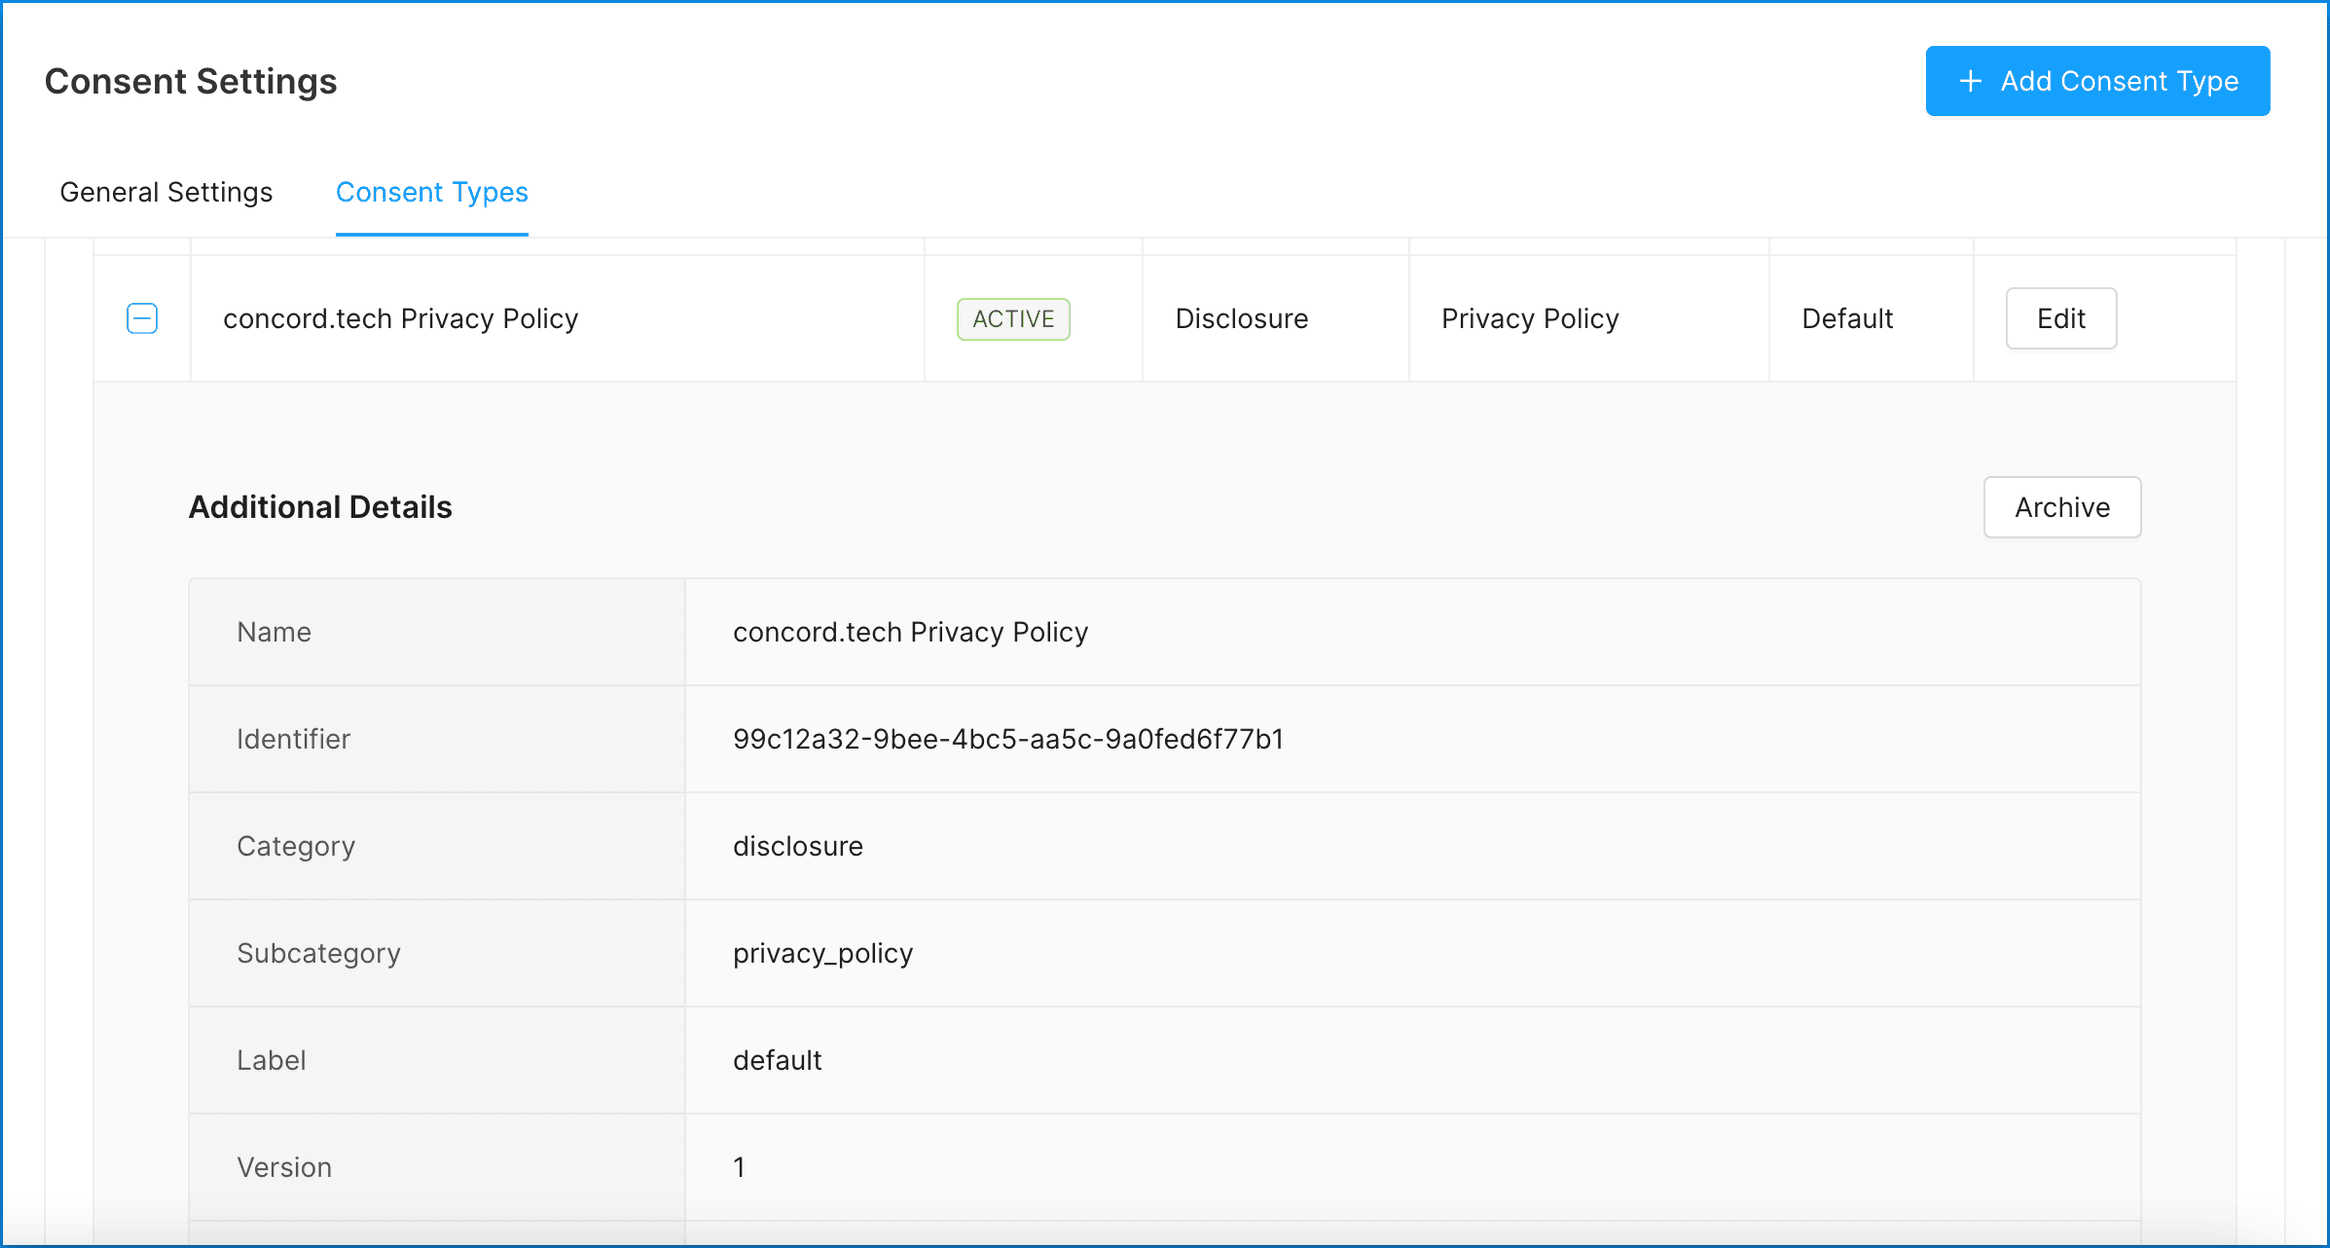
Task: Archive this consent type
Action: click(2061, 507)
